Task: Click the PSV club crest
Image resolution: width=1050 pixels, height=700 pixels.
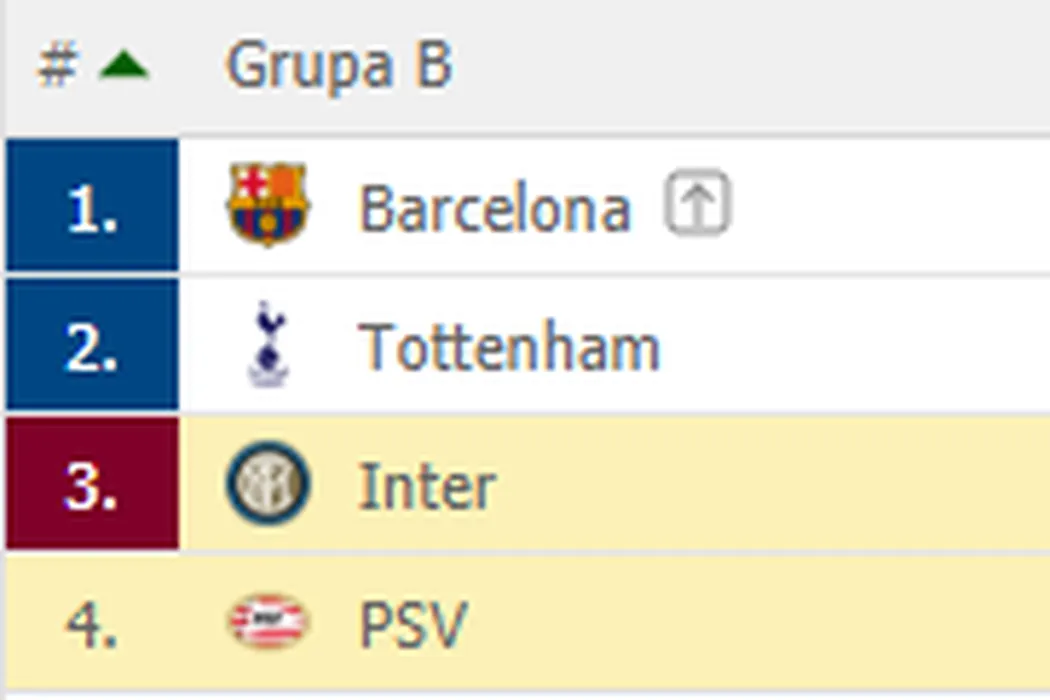Action: tap(267, 622)
